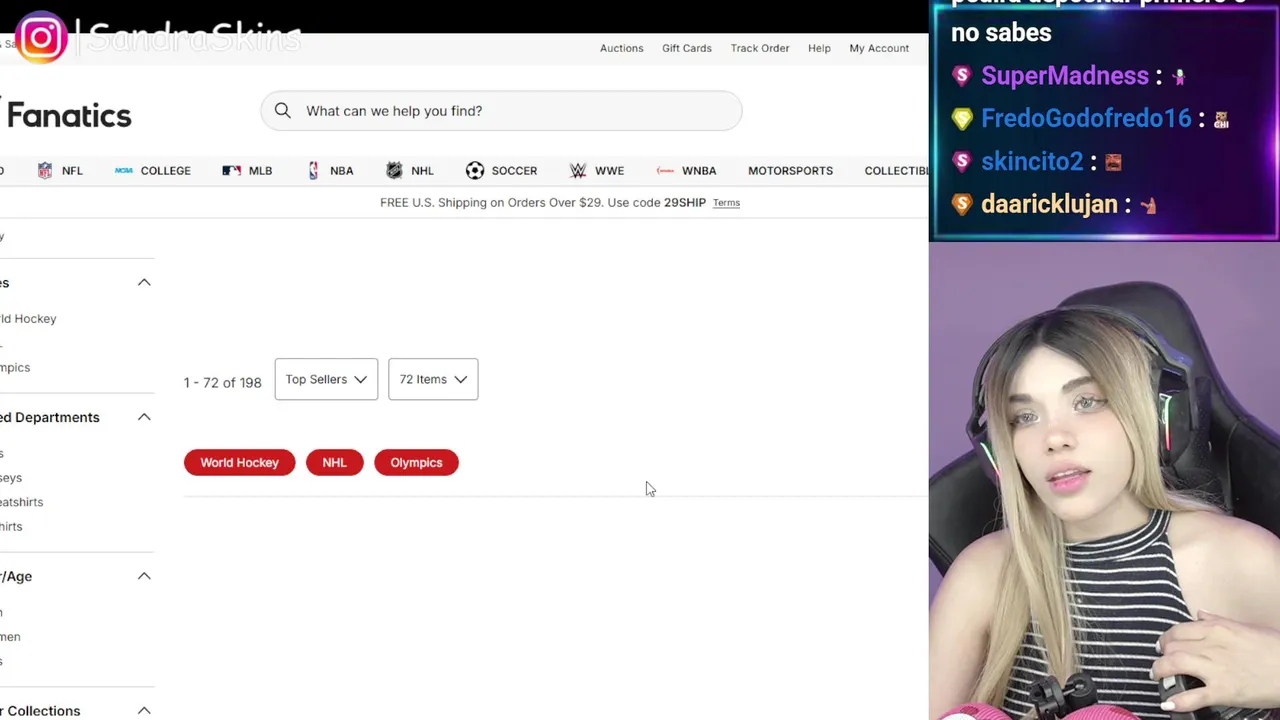1280x720 pixels.
Task: Open the Top Sellers sort dropdown
Action: tap(326, 379)
